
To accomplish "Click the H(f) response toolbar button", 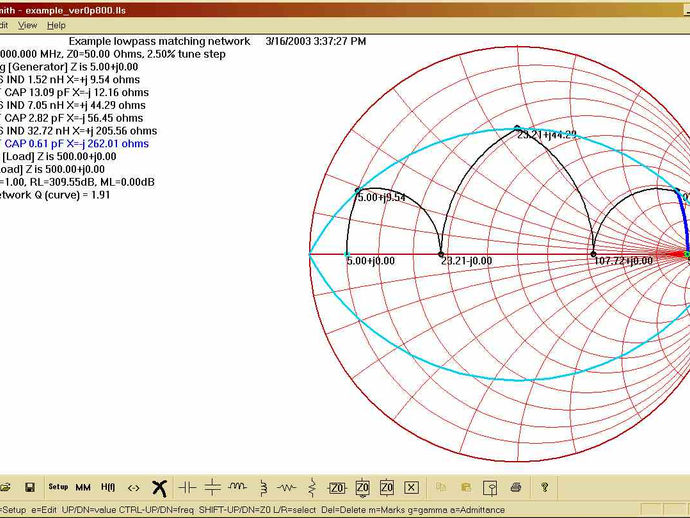I will click(x=108, y=487).
